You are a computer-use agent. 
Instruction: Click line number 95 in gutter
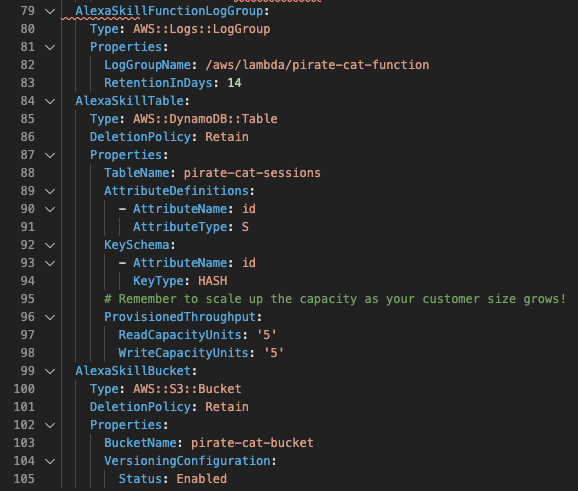28,299
